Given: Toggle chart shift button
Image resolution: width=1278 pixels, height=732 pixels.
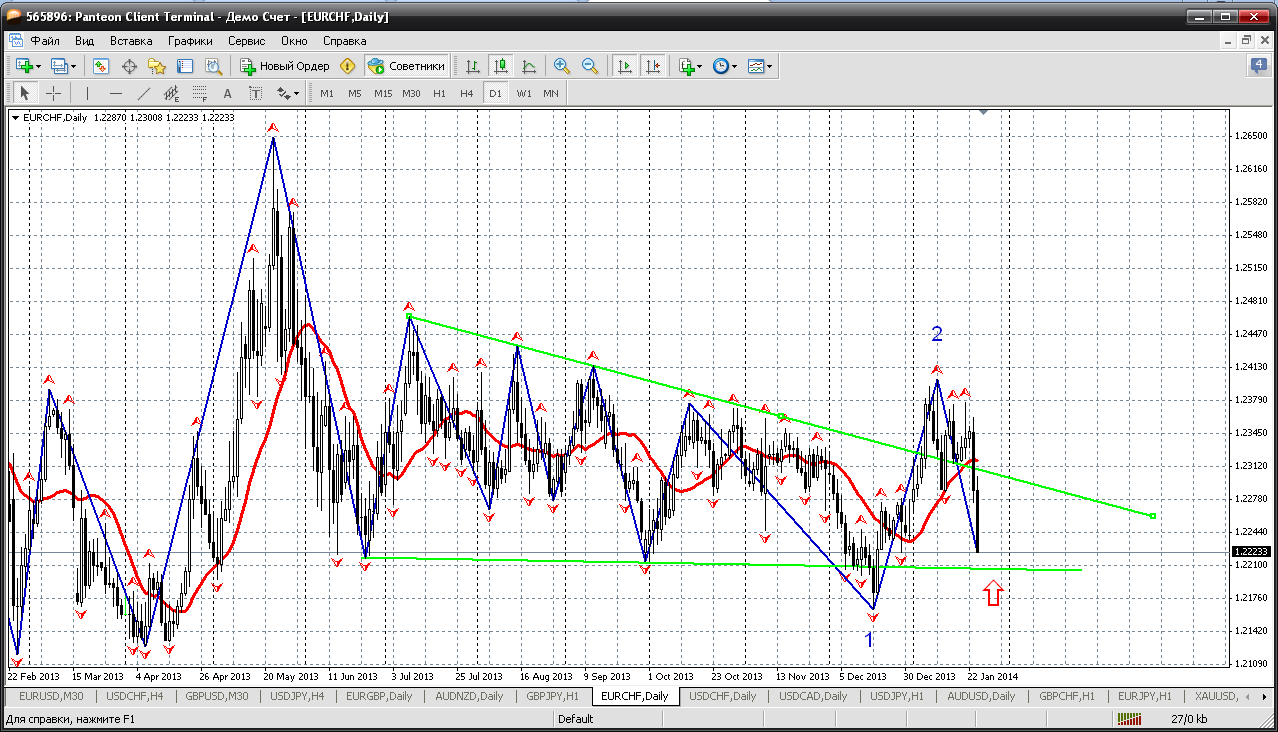Looking at the screenshot, I should pyautogui.click(x=653, y=66).
